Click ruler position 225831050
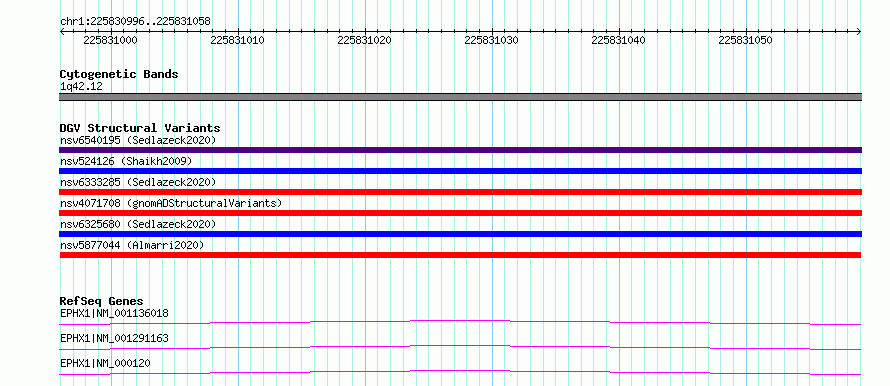This screenshot has height=386, width=890. tap(746, 41)
